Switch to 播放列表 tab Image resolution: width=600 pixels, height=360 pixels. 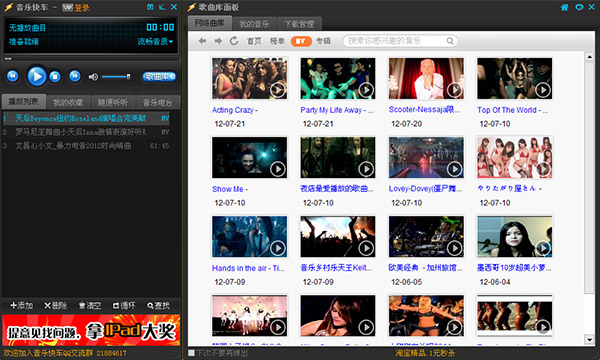(24, 102)
